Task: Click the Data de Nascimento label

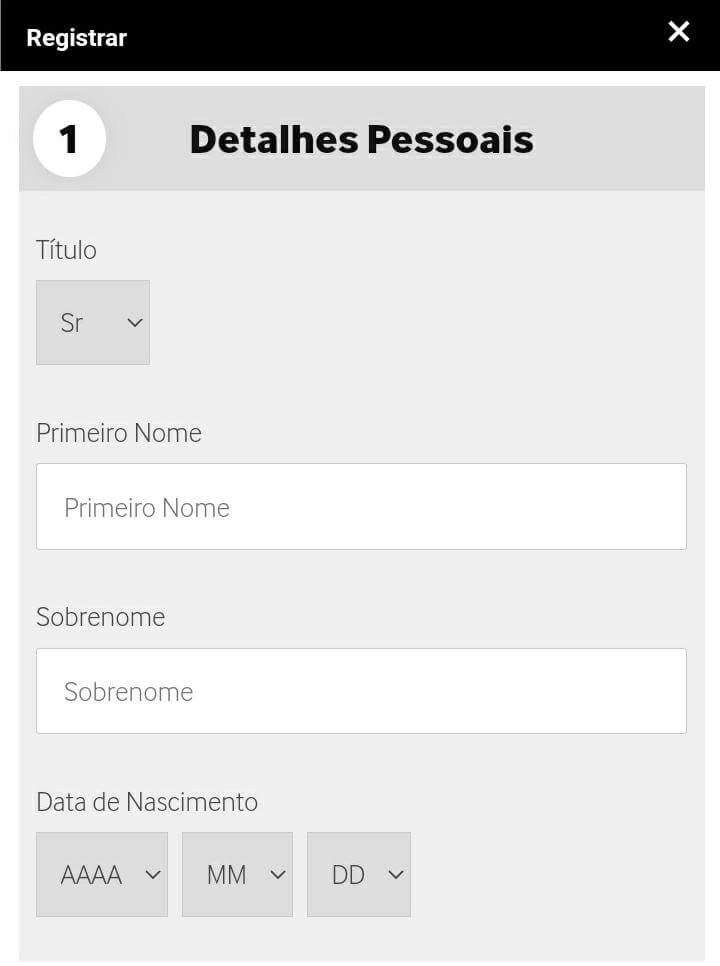Action: 147,802
